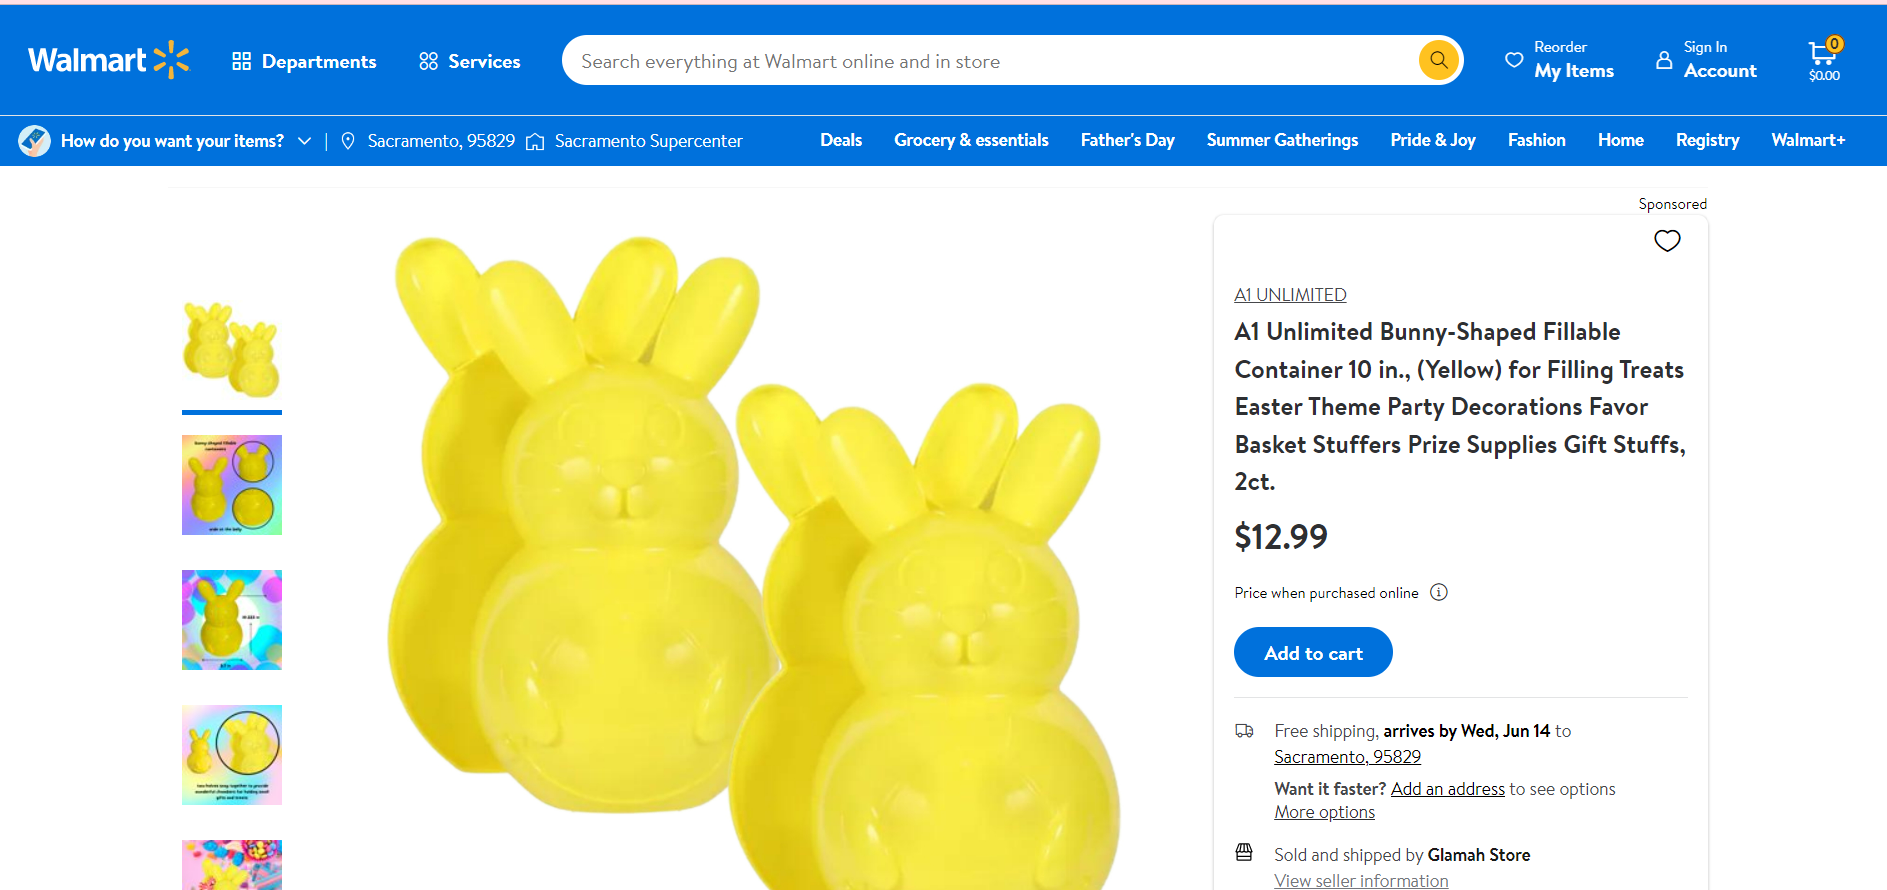Image resolution: width=1887 pixels, height=890 pixels.
Task: Open the More options link
Action: click(x=1324, y=812)
